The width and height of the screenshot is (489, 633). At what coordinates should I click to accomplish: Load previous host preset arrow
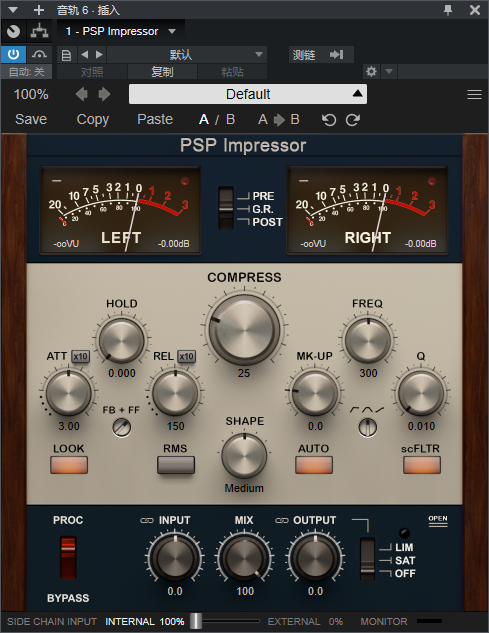coord(84,54)
